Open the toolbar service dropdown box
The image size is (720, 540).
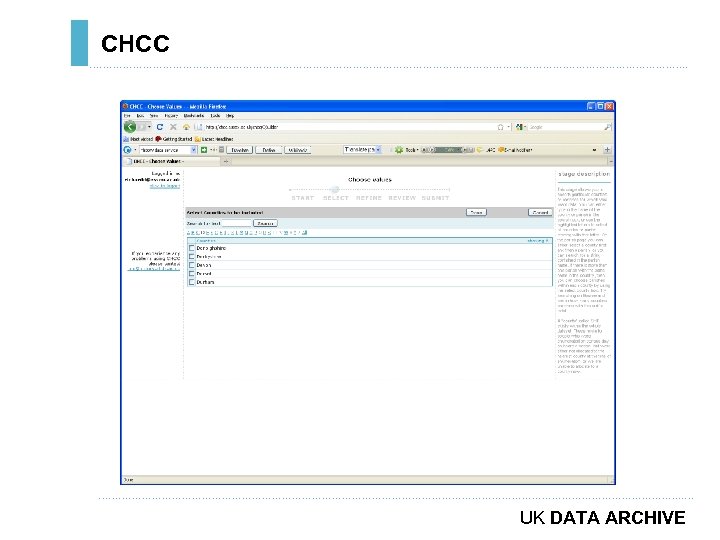tap(168, 150)
